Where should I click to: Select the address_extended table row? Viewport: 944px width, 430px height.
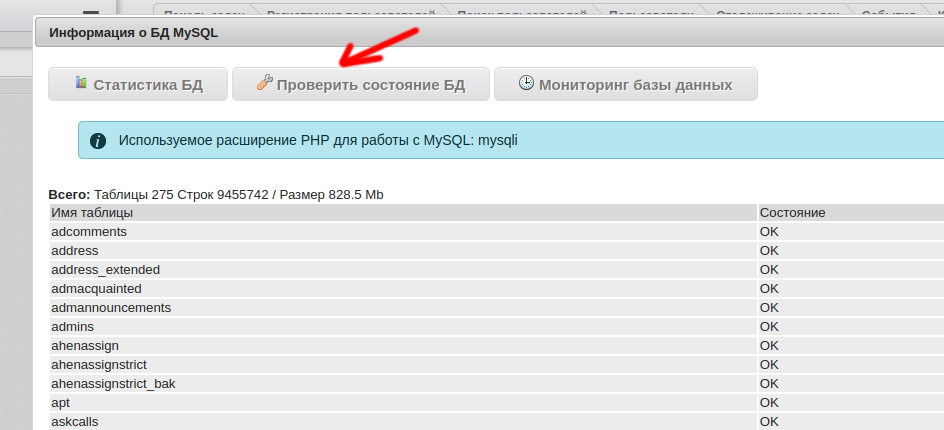105,270
